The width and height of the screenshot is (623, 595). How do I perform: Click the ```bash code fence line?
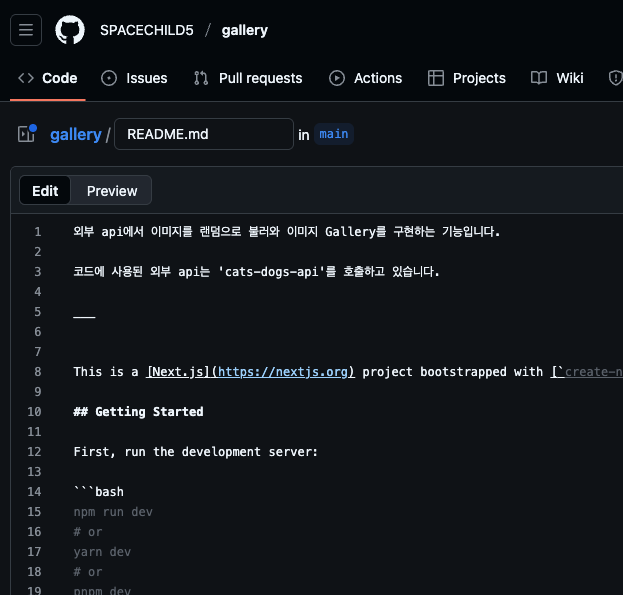(99, 492)
